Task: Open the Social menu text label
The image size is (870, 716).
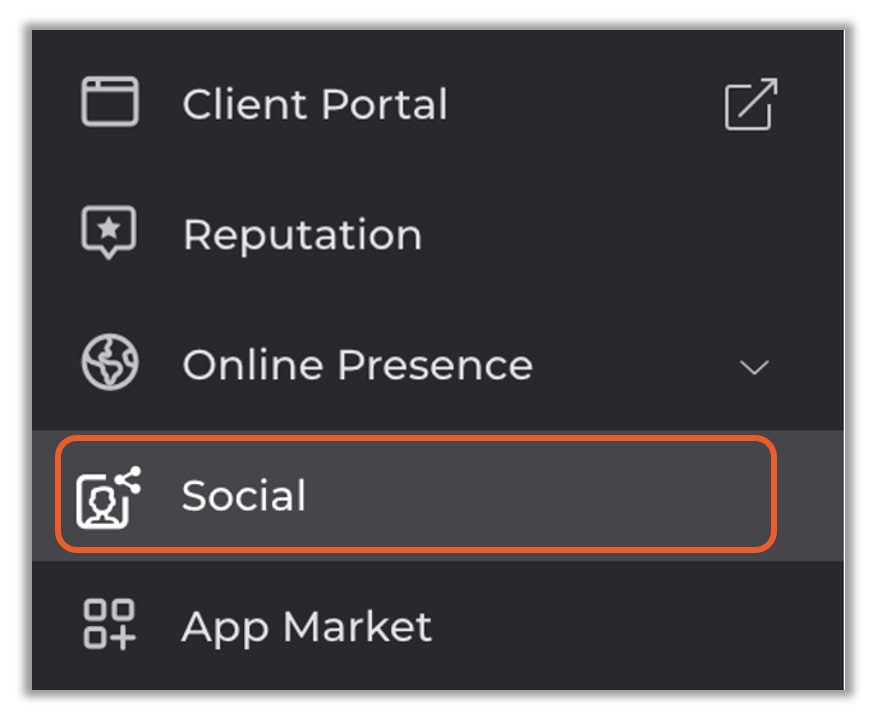Action: [244, 495]
